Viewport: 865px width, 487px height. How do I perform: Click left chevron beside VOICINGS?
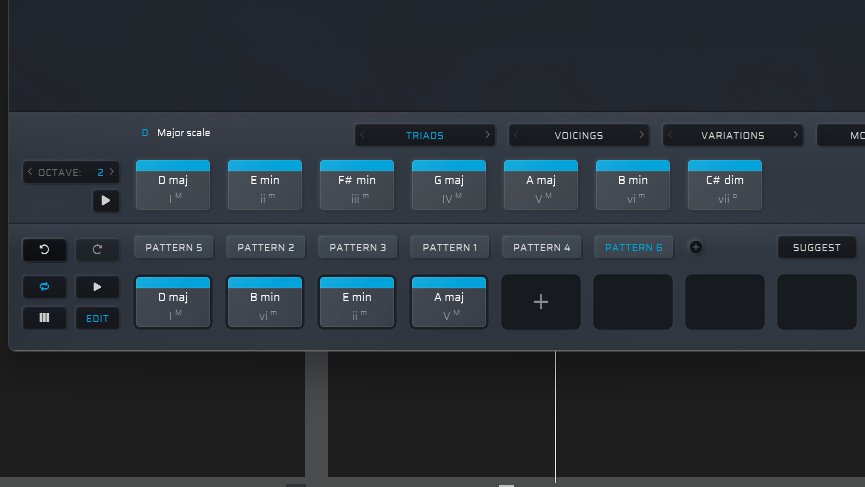516,135
